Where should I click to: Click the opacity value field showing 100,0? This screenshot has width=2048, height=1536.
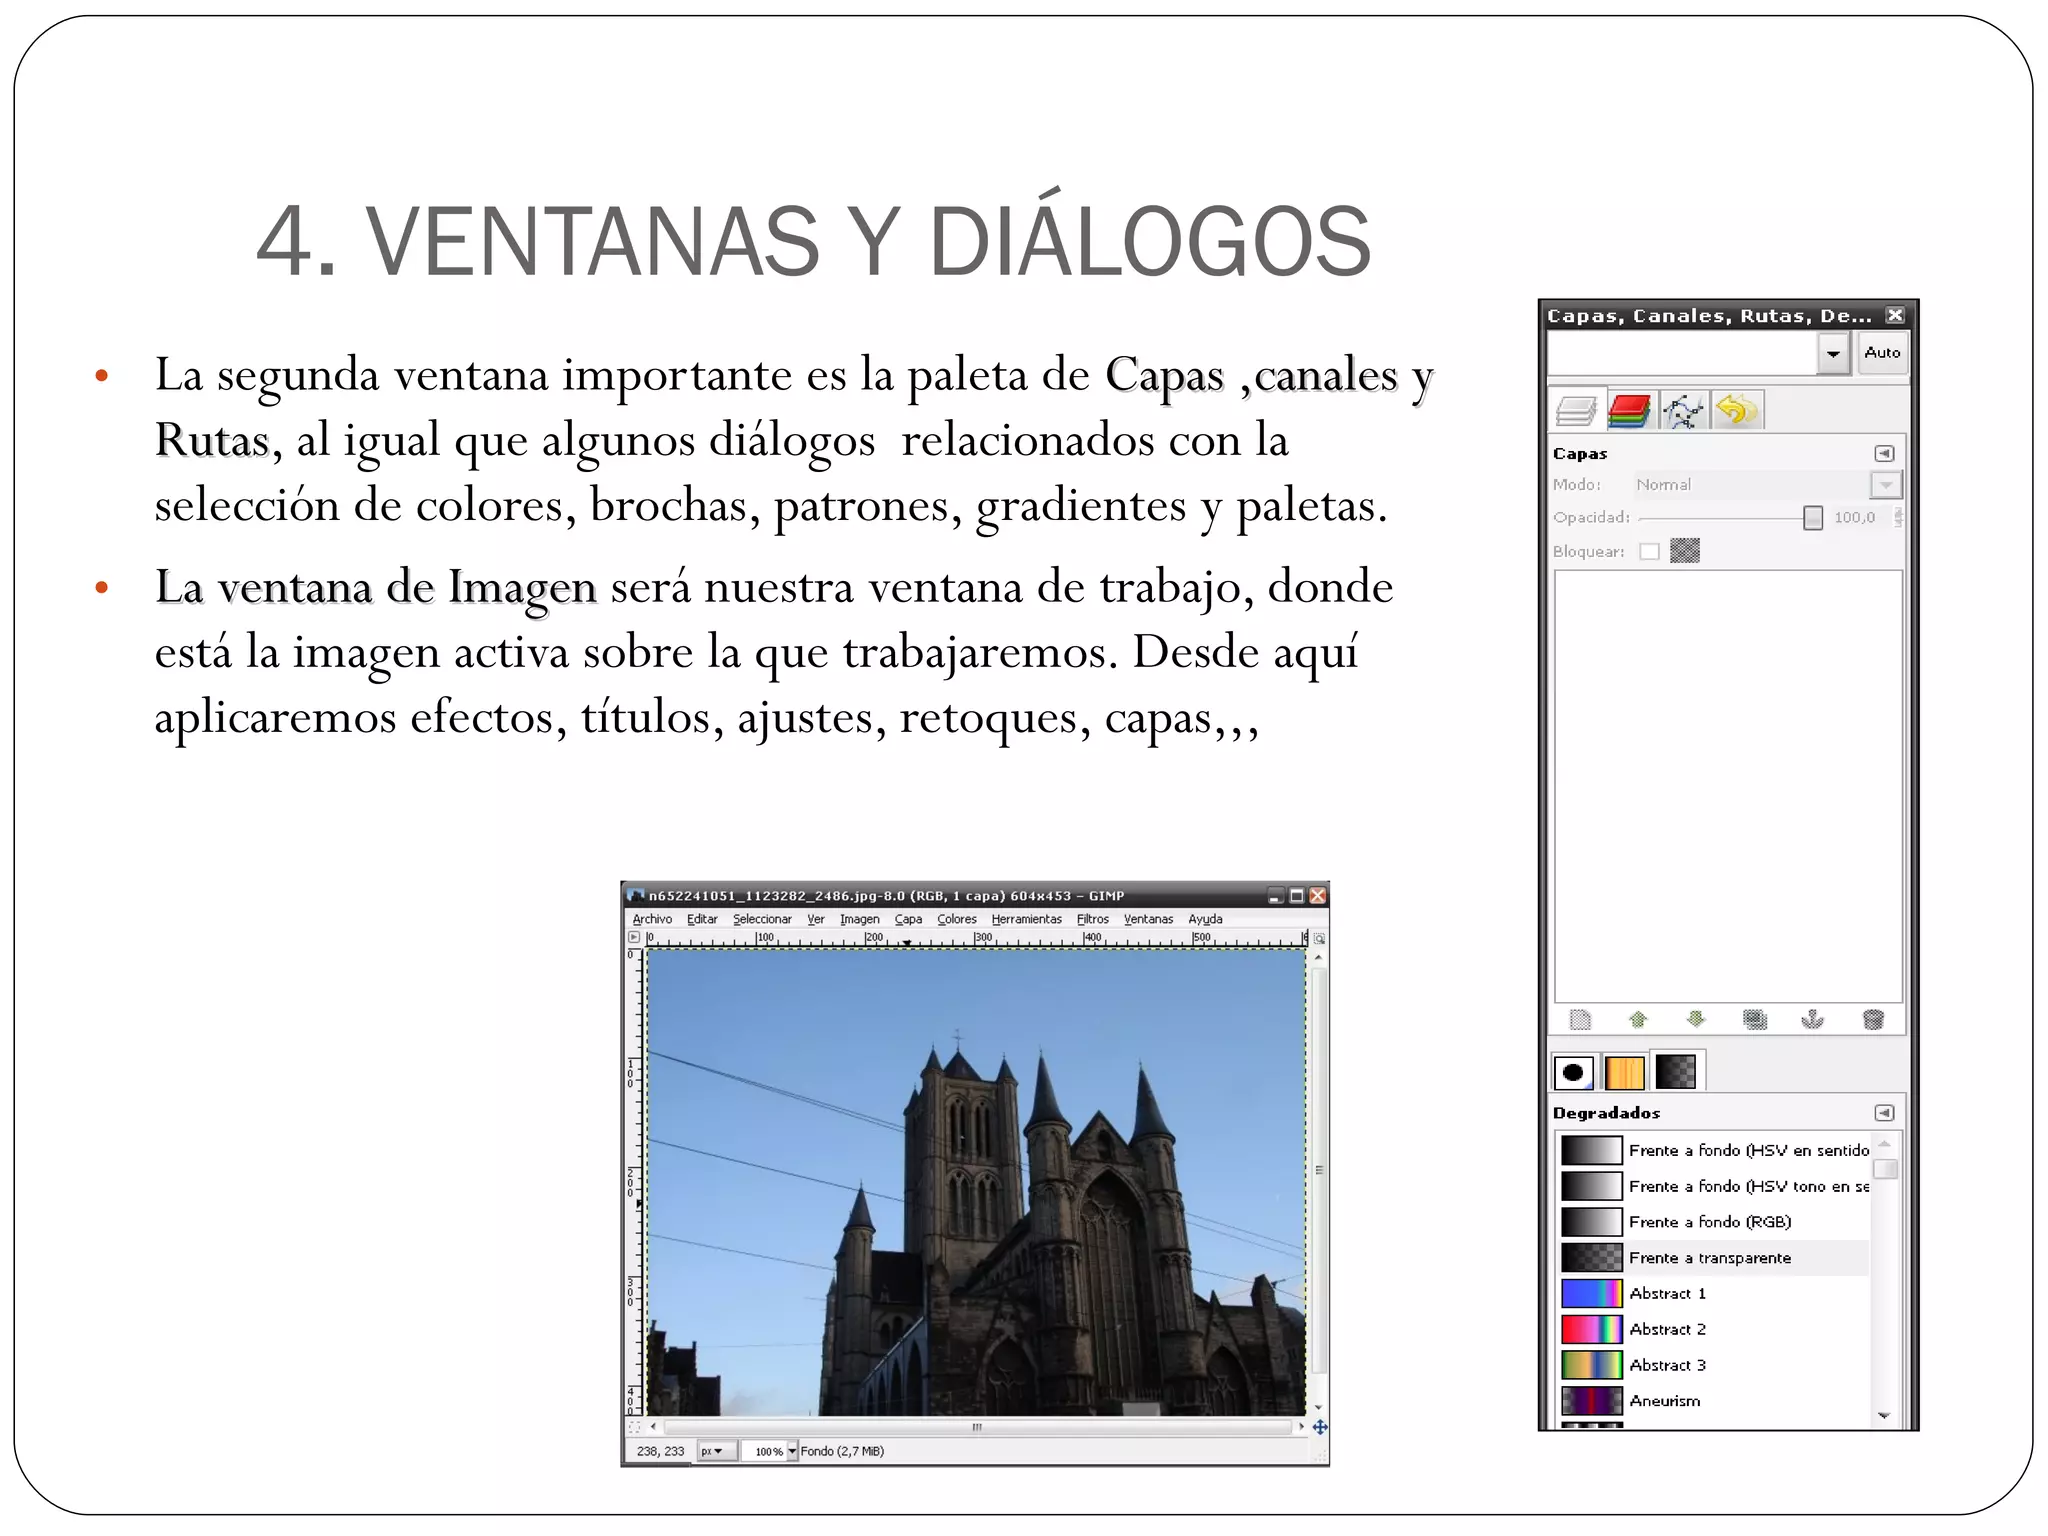(1858, 517)
